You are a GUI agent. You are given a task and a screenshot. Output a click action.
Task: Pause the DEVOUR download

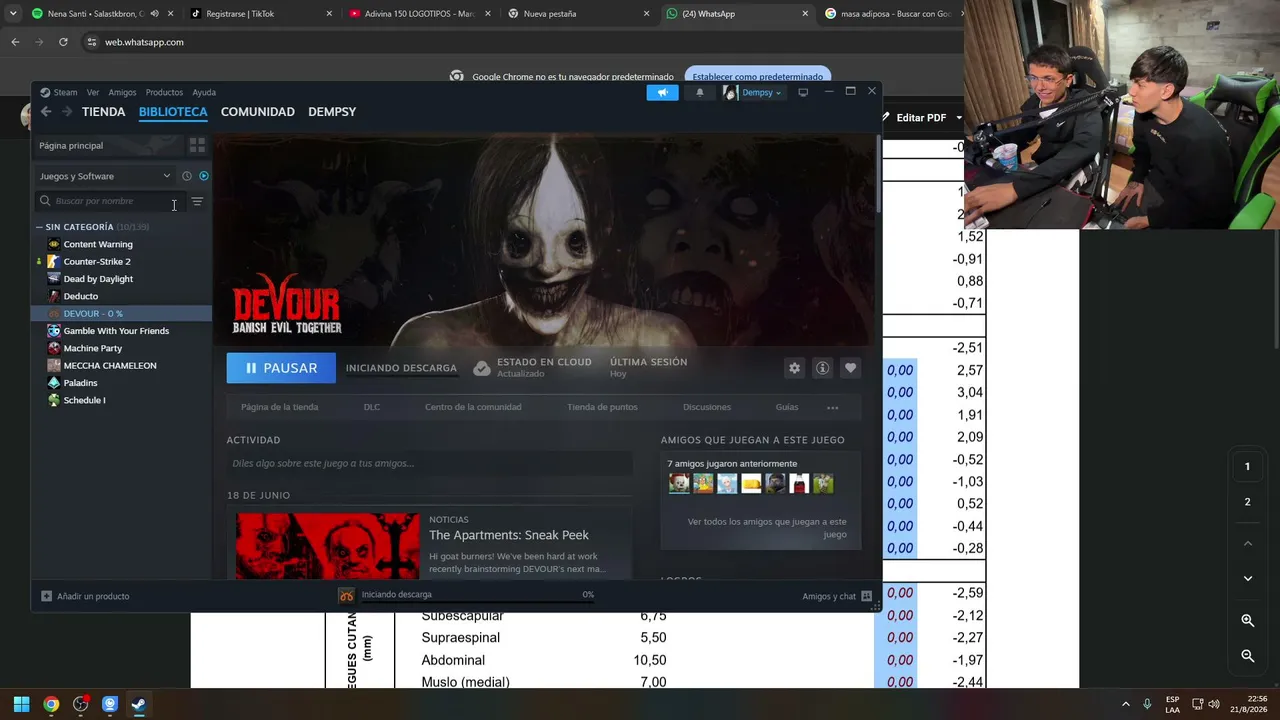[281, 368]
